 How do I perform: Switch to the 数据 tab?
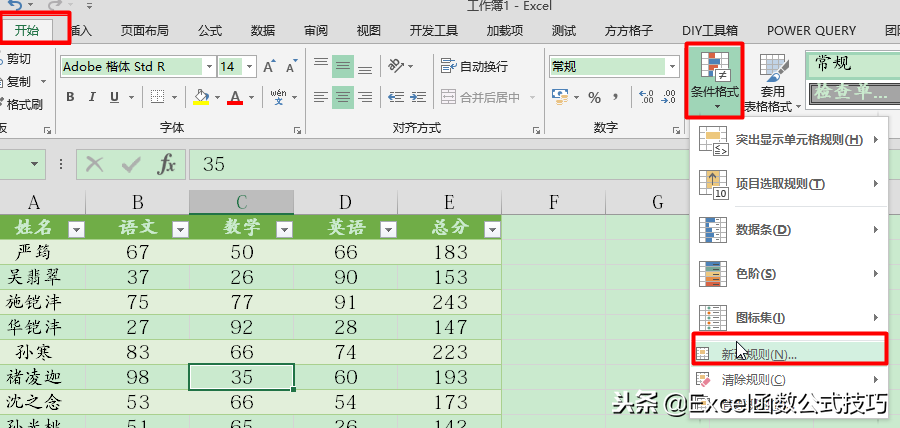point(263,30)
